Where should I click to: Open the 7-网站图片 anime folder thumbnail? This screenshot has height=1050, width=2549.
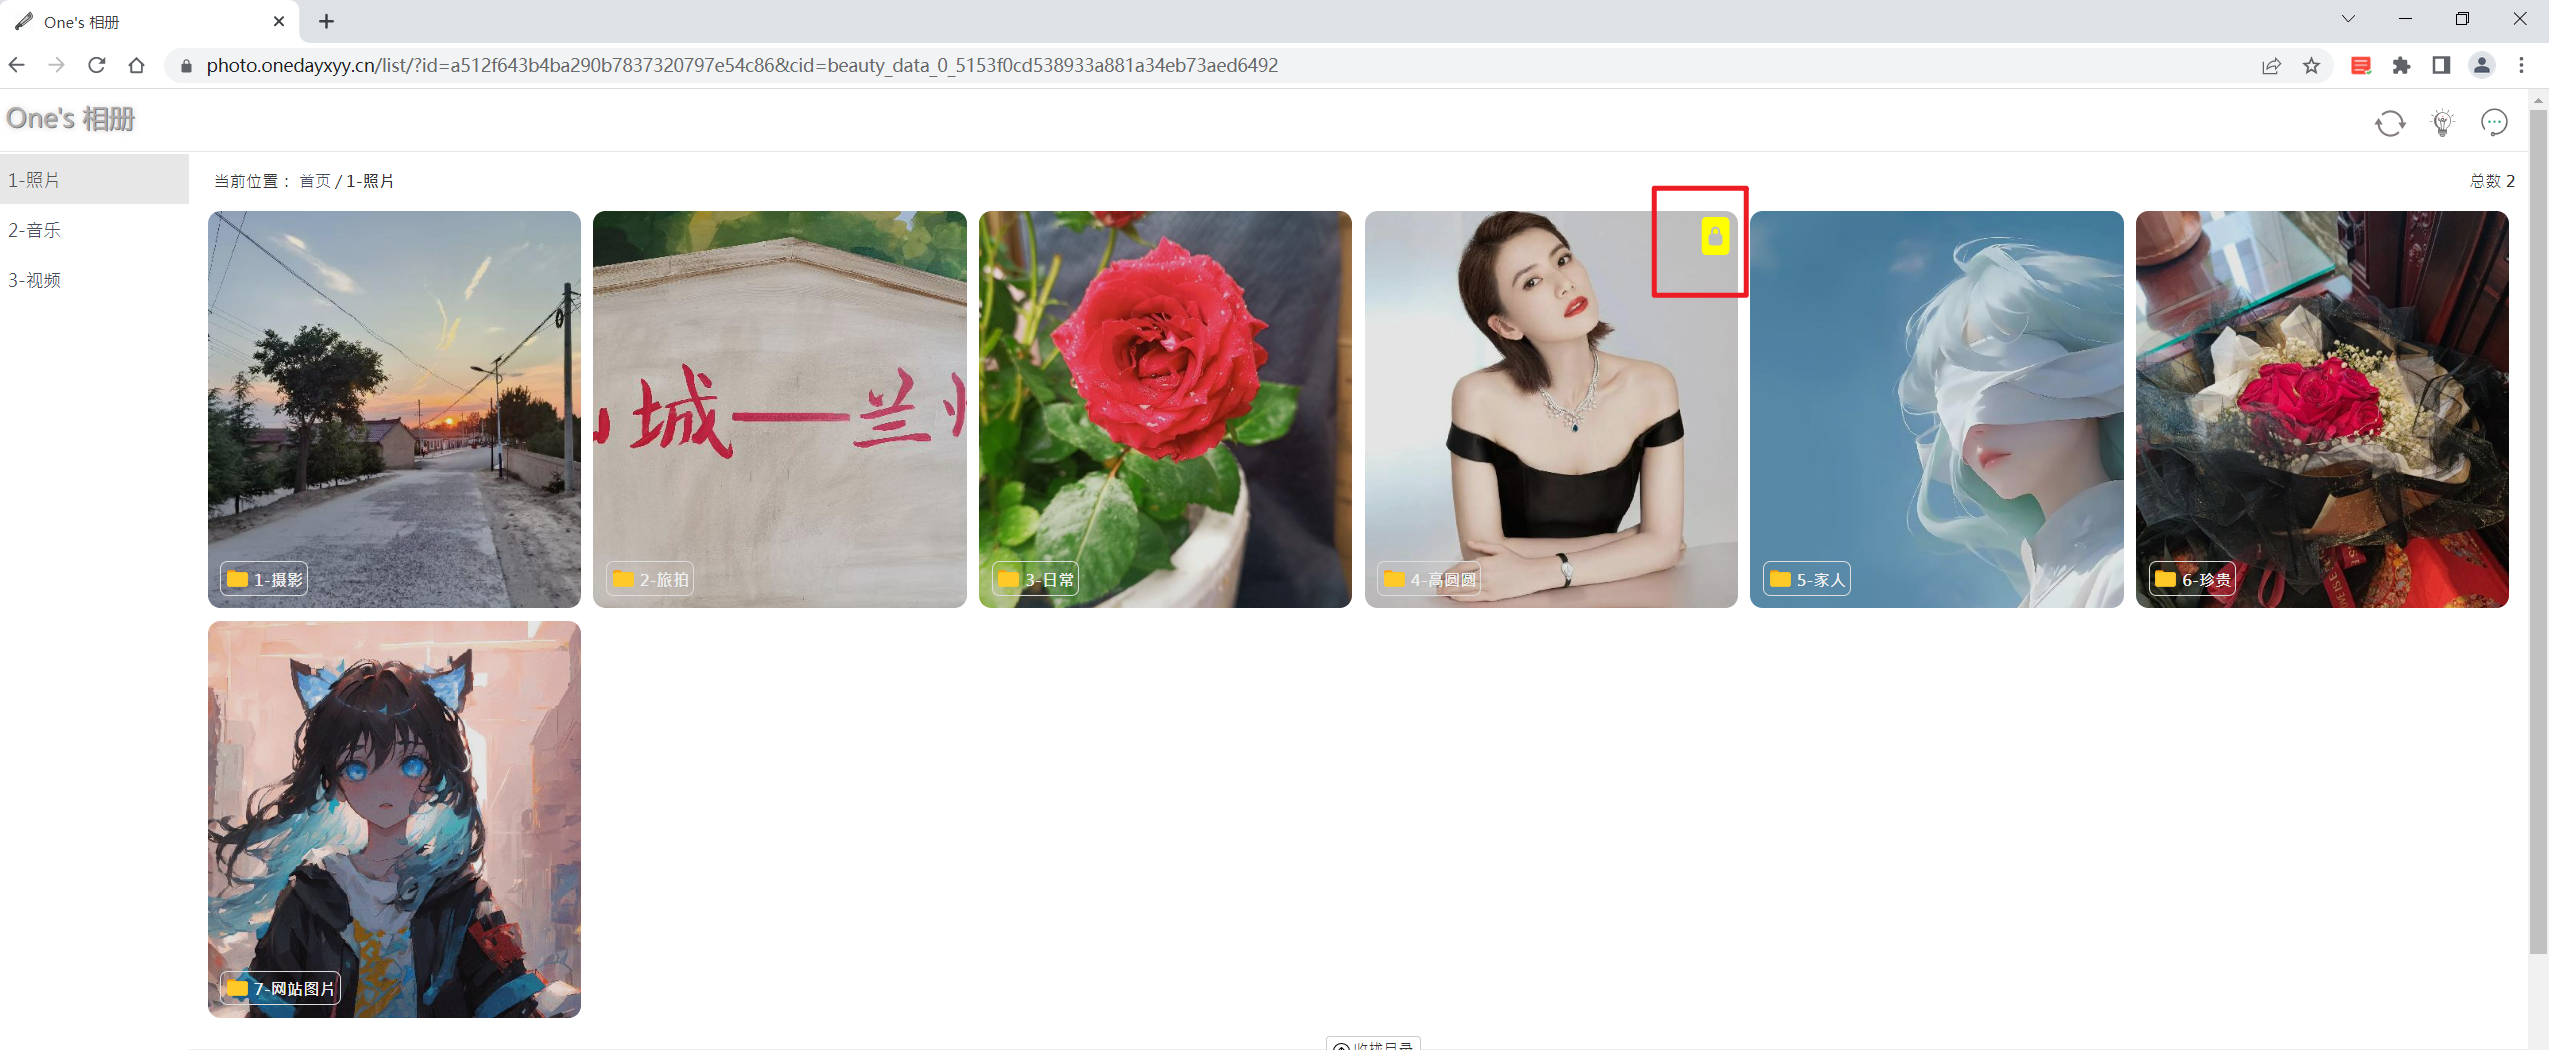click(394, 819)
